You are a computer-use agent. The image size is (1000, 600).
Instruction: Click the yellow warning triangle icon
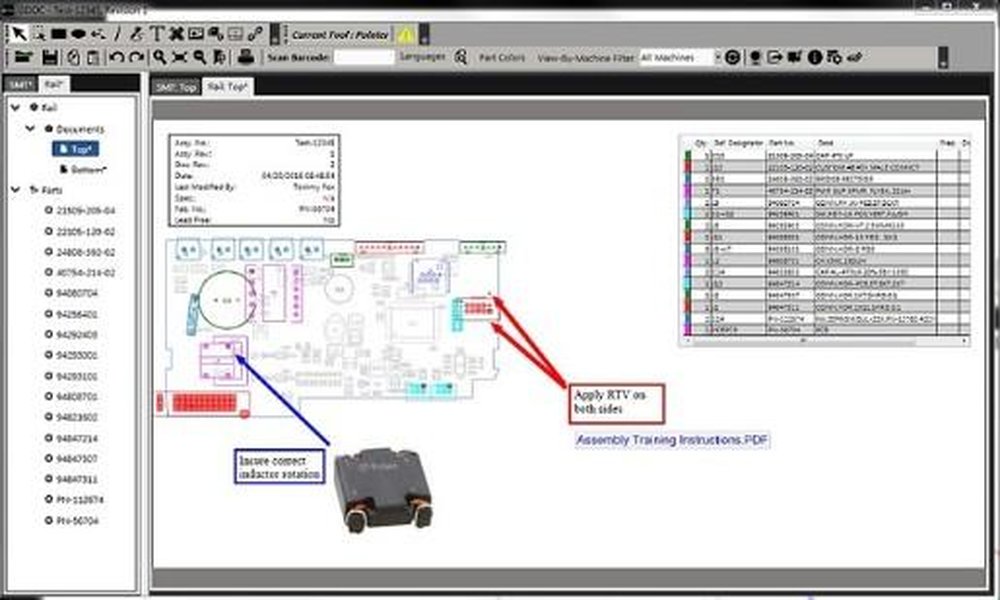tap(405, 34)
